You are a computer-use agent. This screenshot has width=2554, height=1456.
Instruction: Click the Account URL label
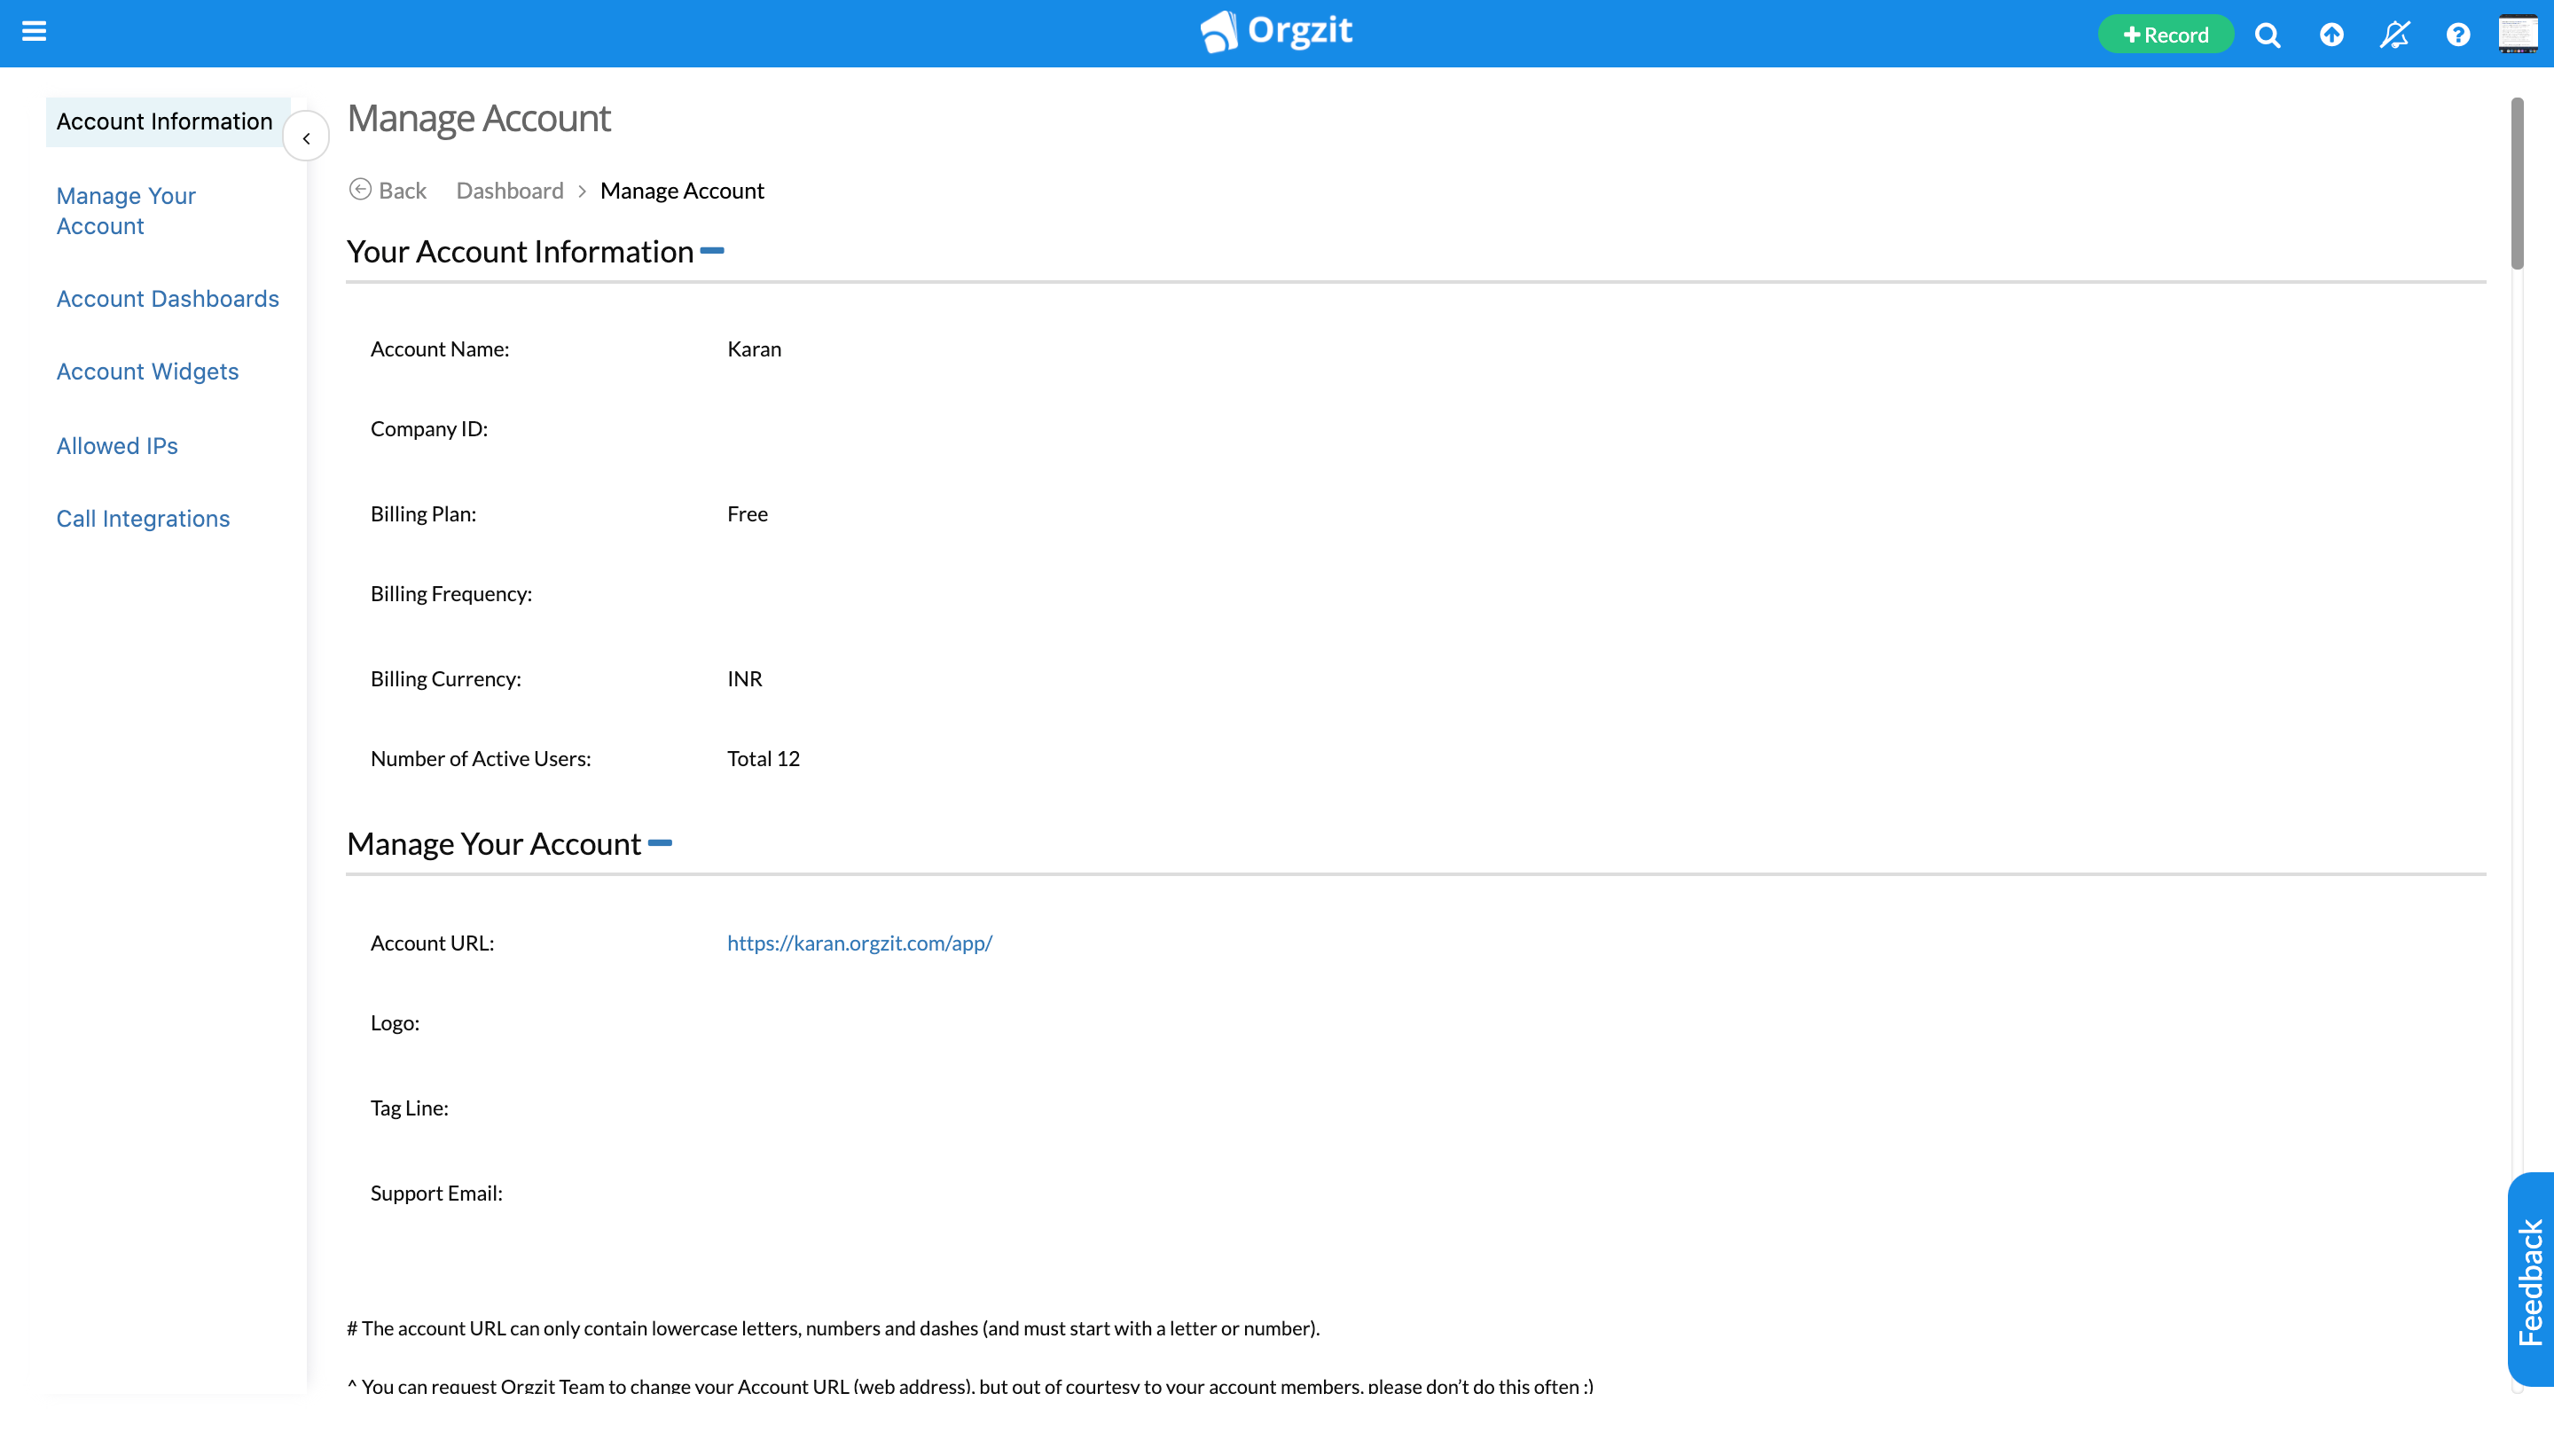click(432, 943)
